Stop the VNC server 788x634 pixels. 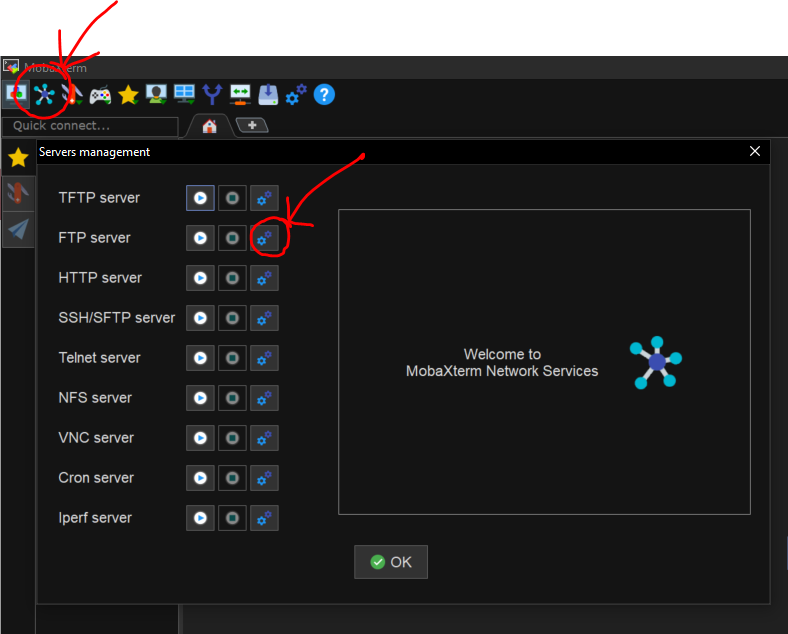pyautogui.click(x=232, y=438)
